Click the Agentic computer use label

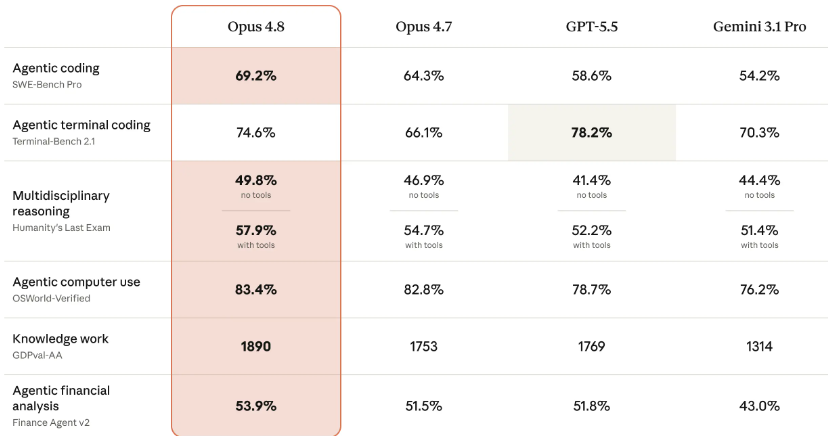click(76, 282)
